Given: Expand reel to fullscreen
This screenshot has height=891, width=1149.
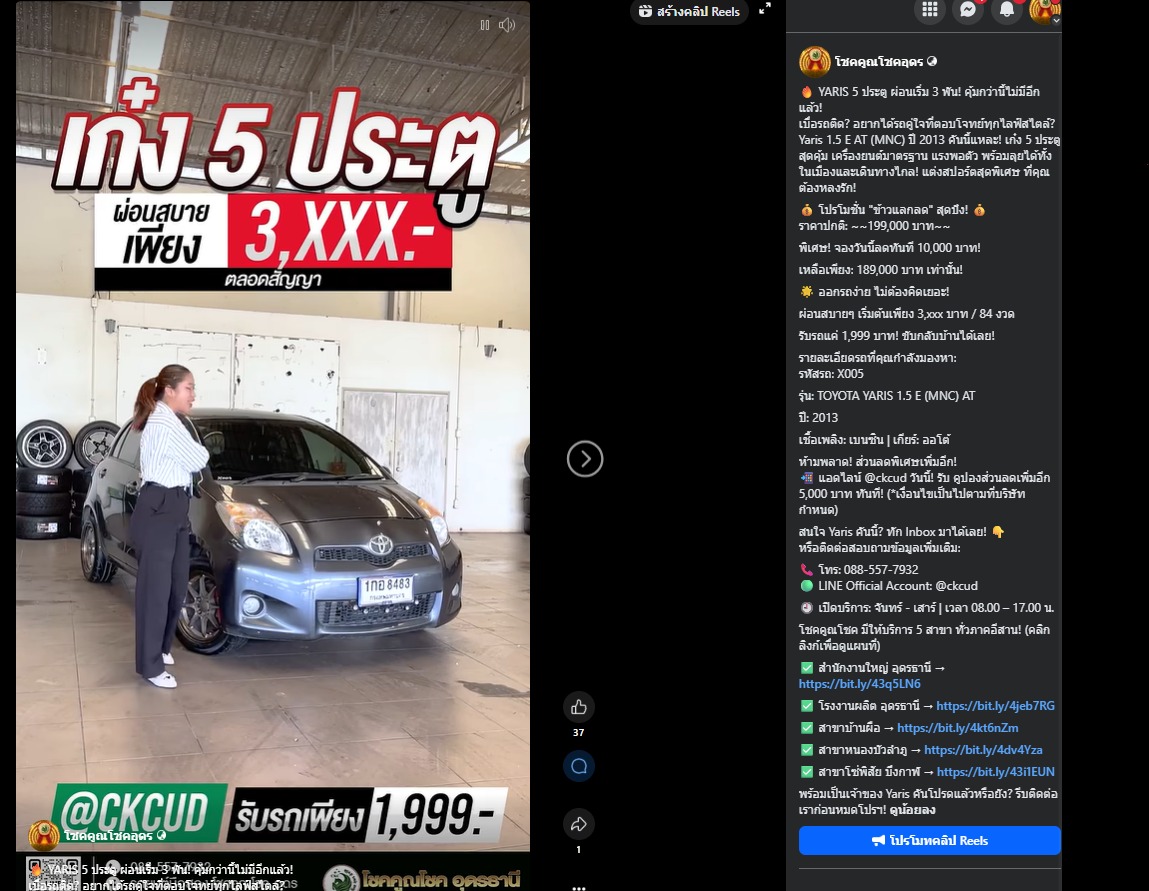Looking at the screenshot, I should pyautogui.click(x=765, y=9).
